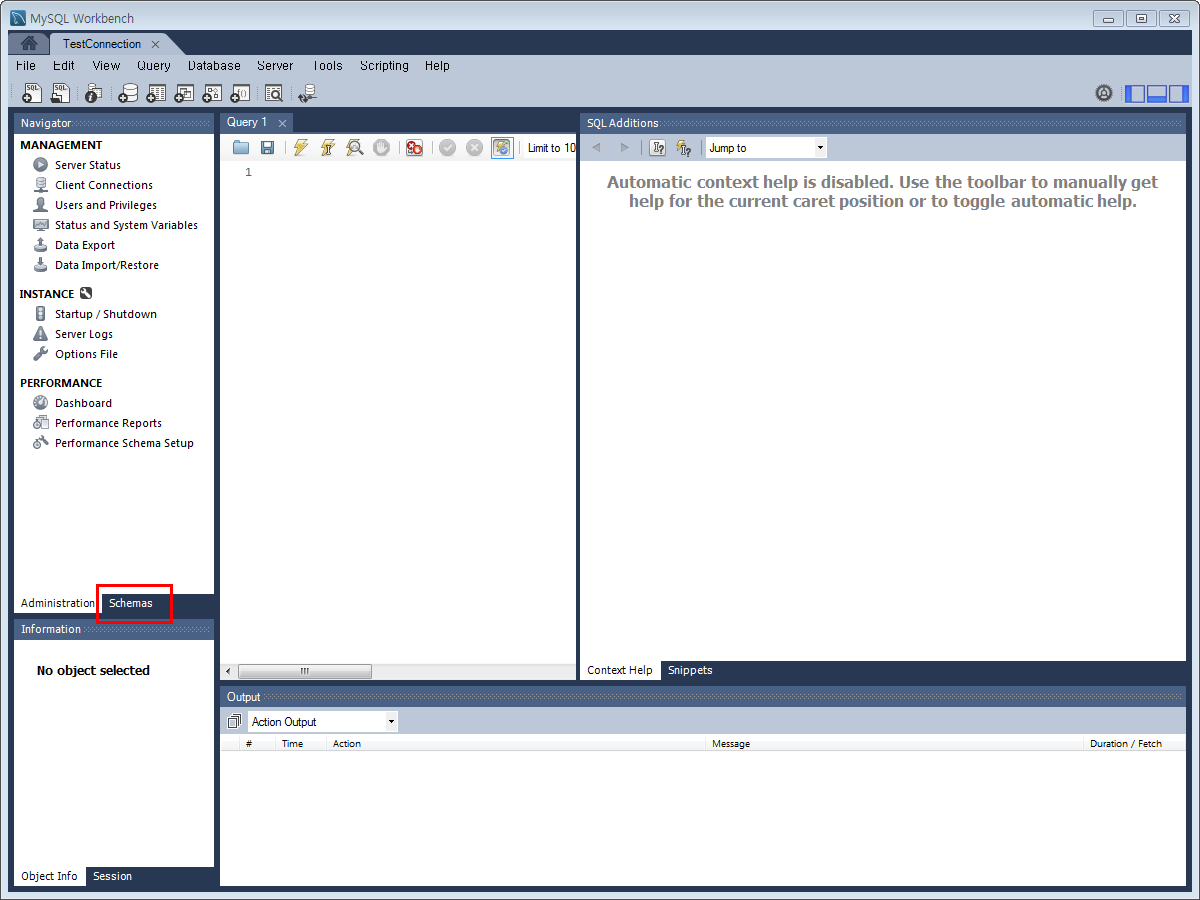The width and height of the screenshot is (1200, 900).
Task: Open the Tools menu
Action: point(327,66)
